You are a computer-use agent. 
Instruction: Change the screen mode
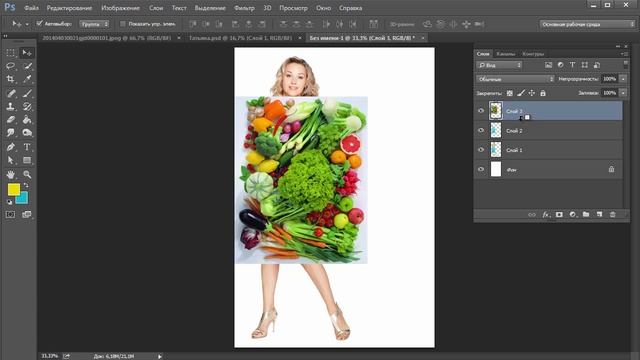(27, 214)
